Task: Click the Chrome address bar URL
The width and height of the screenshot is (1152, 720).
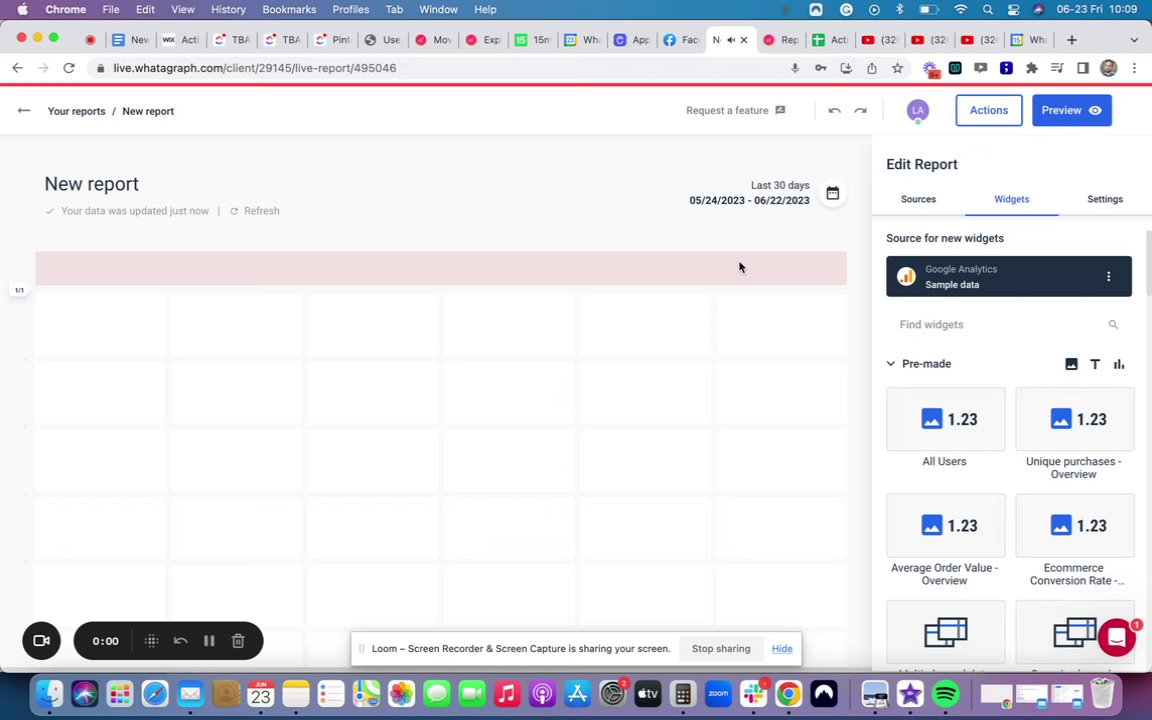Action: click(x=255, y=68)
